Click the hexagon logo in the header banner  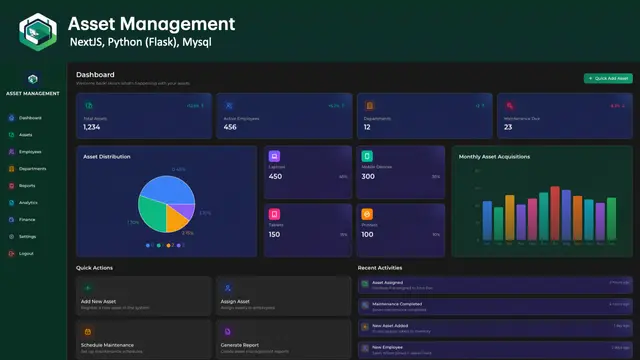click(38, 32)
